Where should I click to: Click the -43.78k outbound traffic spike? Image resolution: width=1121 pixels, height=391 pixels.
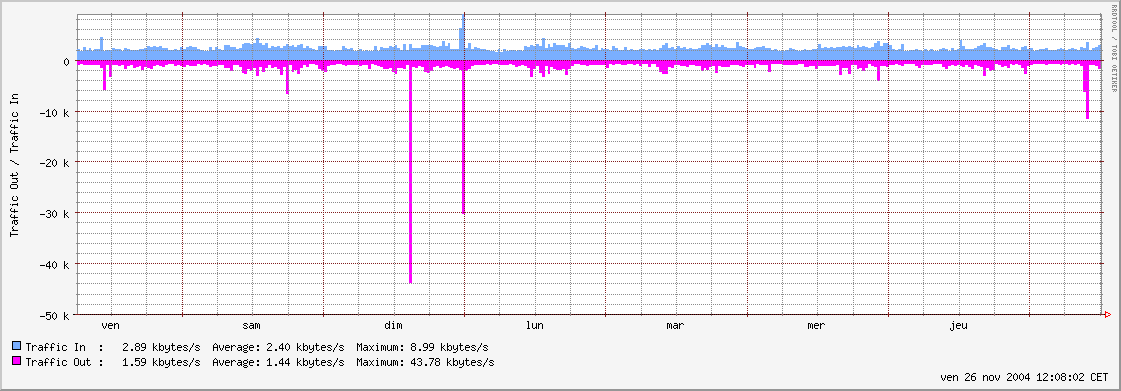coord(410,172)
